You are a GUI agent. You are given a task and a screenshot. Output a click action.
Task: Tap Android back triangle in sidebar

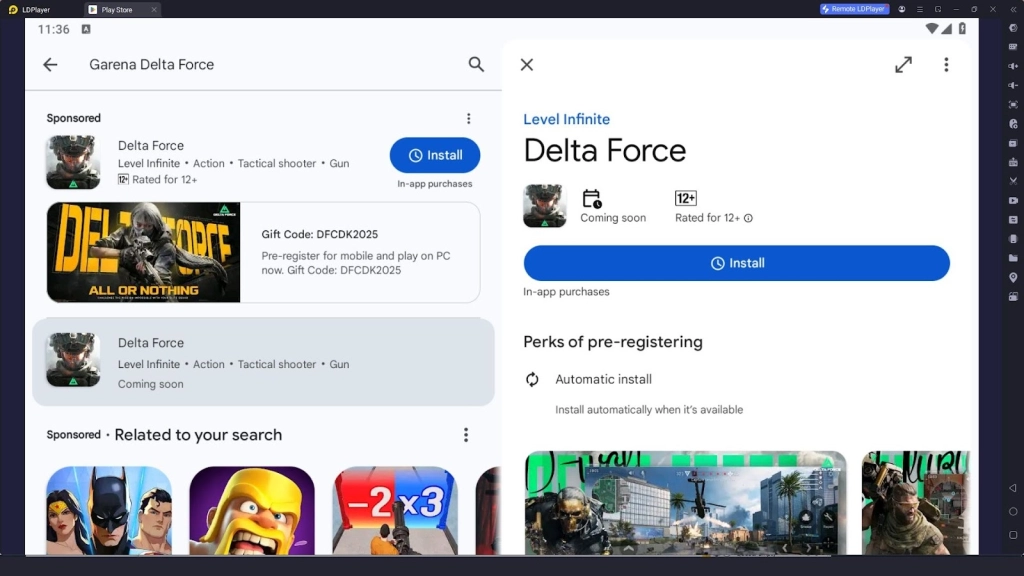click(x=1013, y=488)
